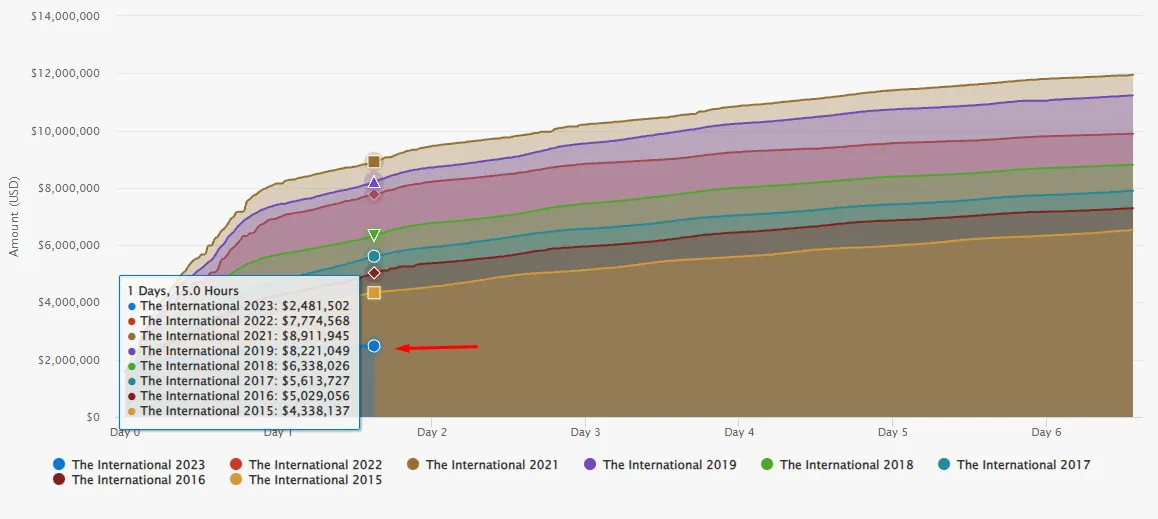Click the brown square 2021 data marker
Image resolution: width=1158 pixels, height=519 pixels.
[x=374, y=162]
